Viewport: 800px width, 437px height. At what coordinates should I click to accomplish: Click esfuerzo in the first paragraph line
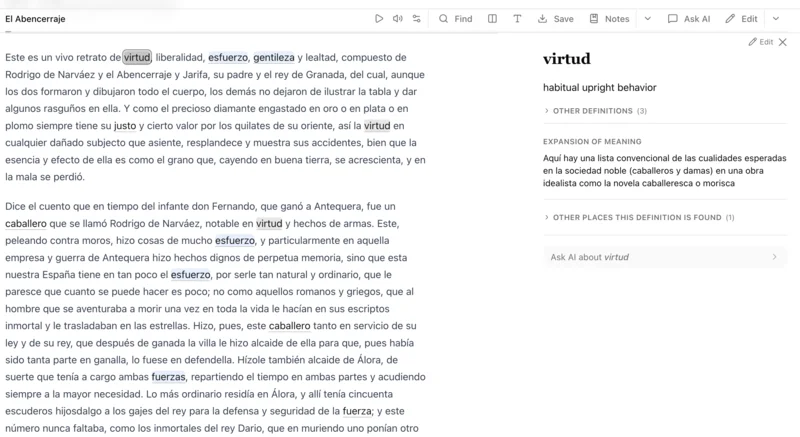(228, 57)
